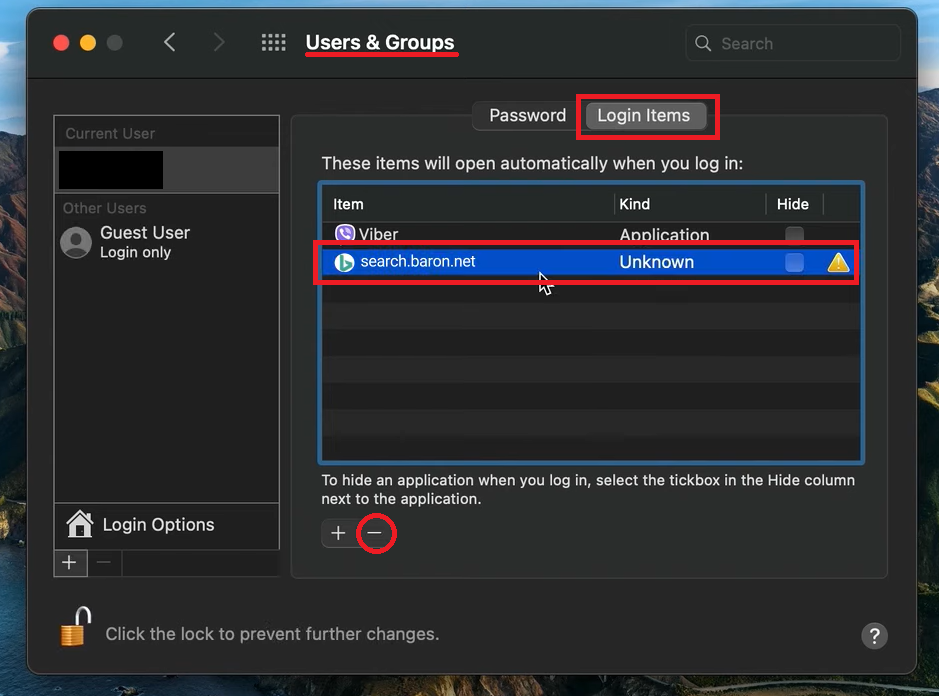The height and width of the screenshot is (696, 939).
Task: Delete user account with the minus button
Action: click(x=104, y=563)
